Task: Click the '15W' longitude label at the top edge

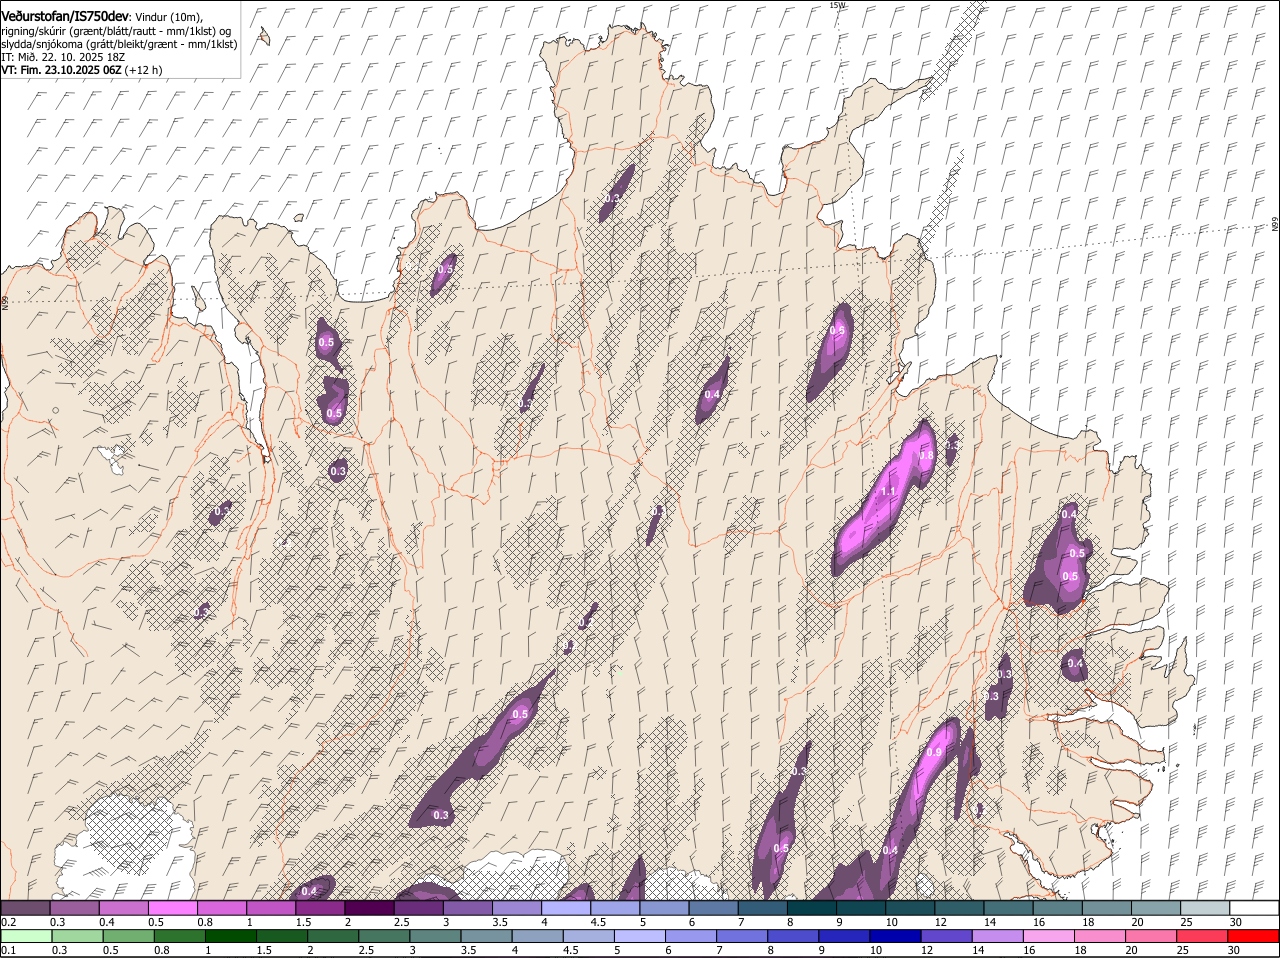Action: tap(838, 5)
